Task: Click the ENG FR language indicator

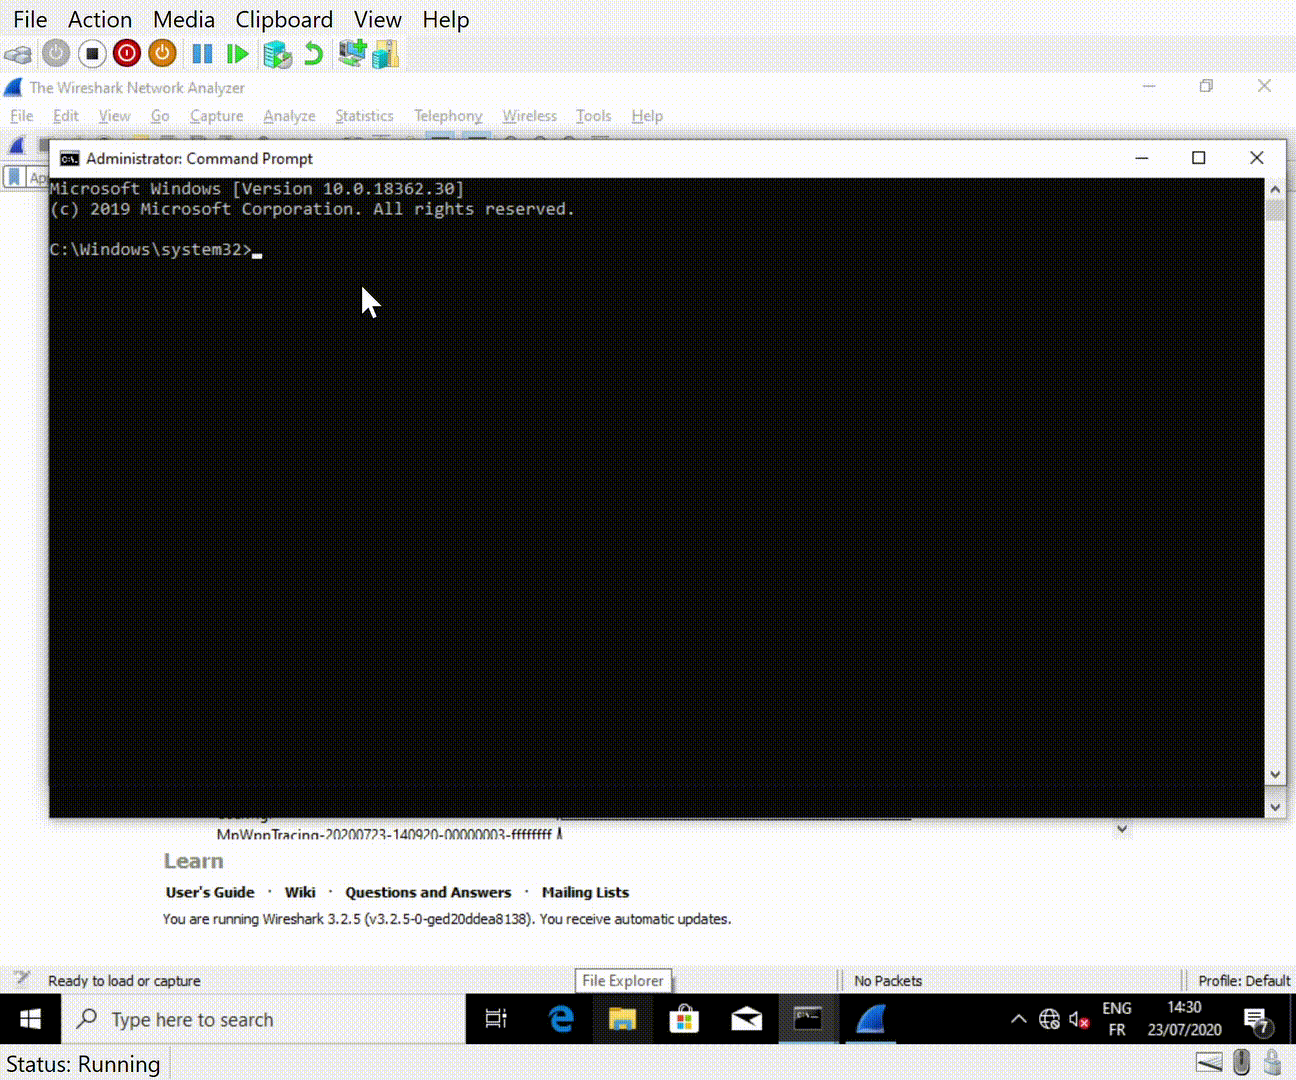Action: [x=1117, y=1019]
